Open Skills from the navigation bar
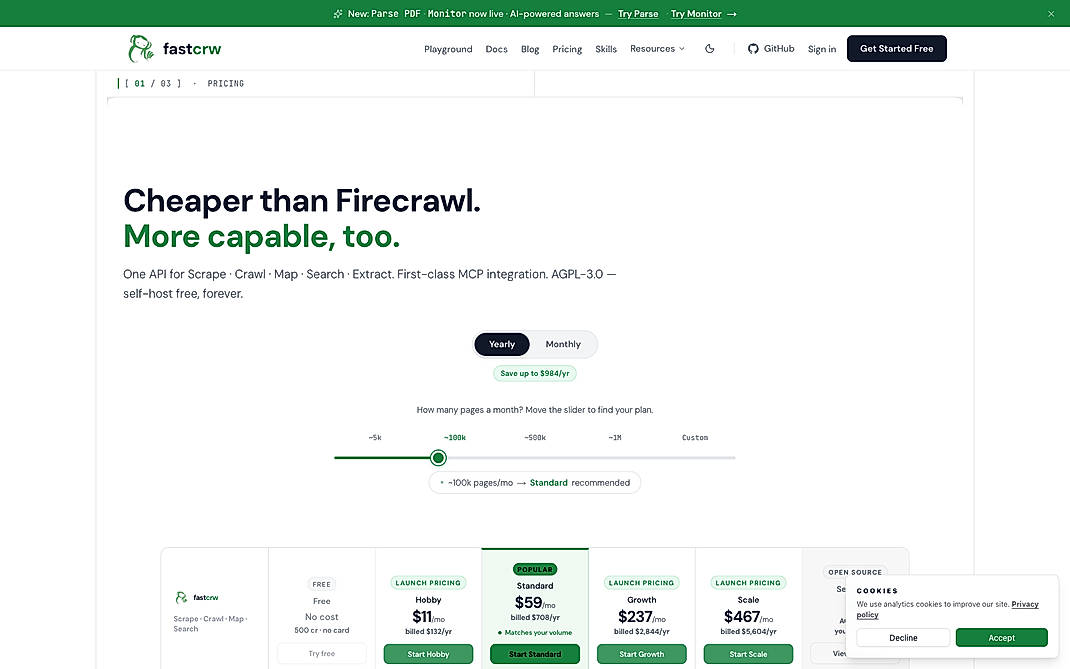 [x=606, y=49]
